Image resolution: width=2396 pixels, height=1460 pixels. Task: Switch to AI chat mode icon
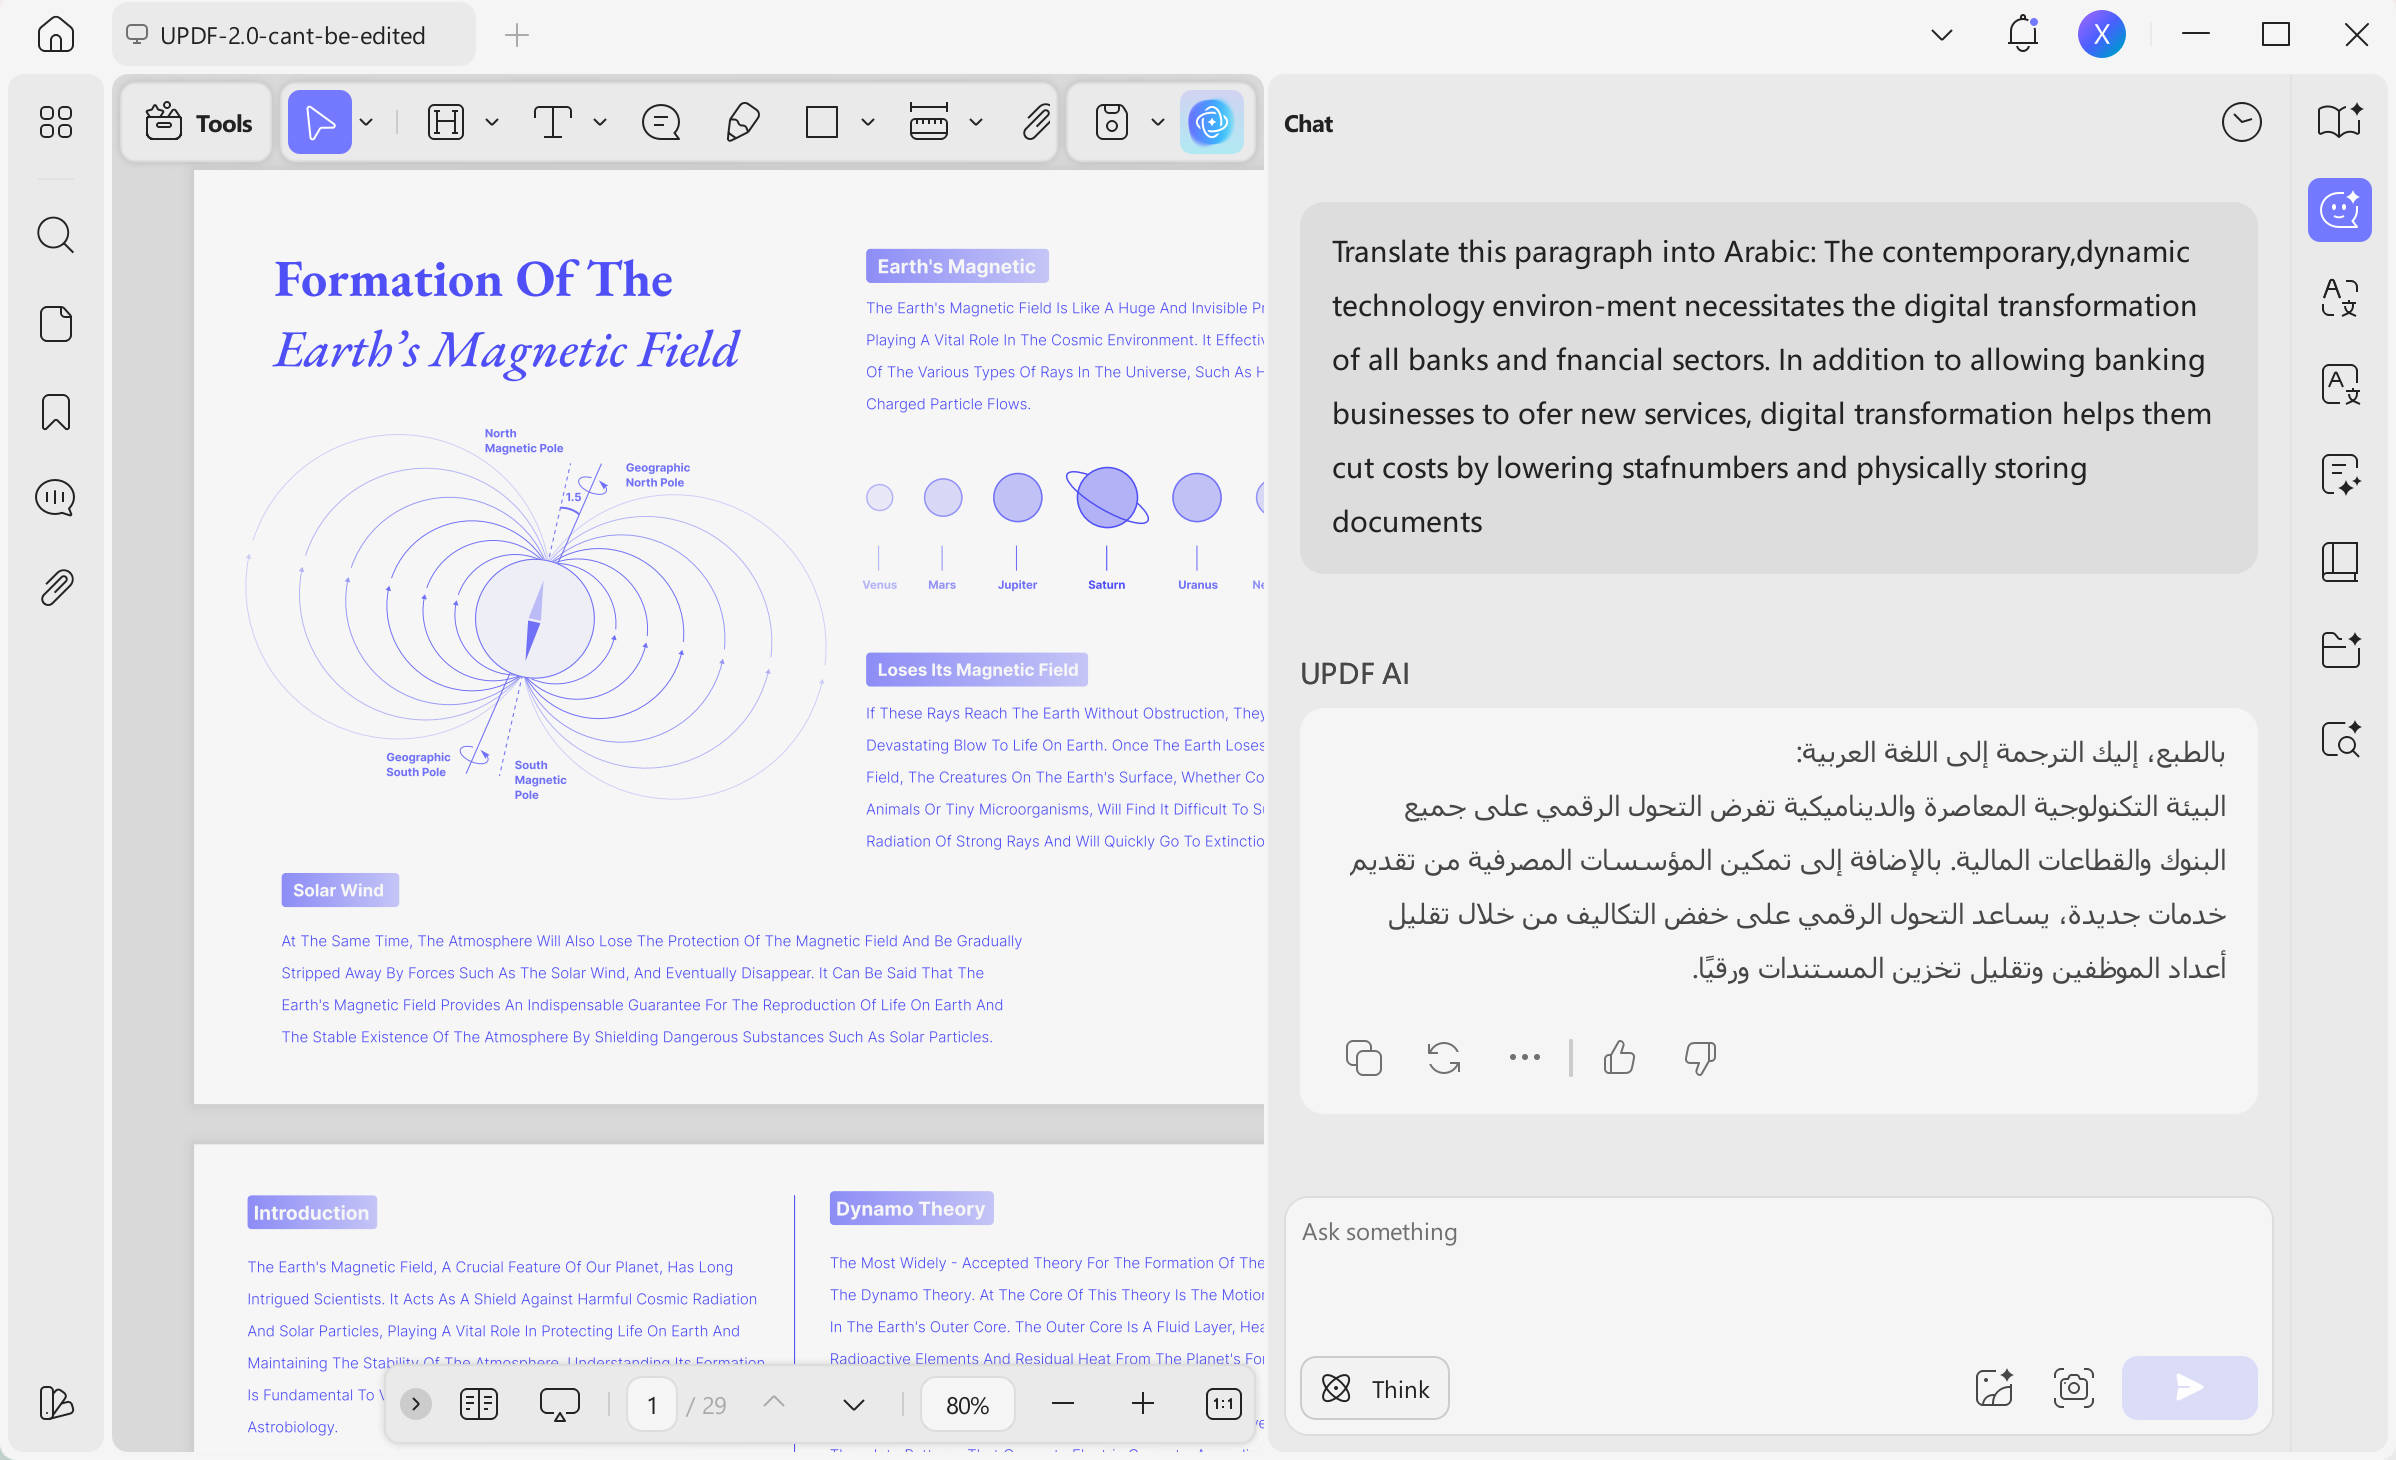(2340, 210)
